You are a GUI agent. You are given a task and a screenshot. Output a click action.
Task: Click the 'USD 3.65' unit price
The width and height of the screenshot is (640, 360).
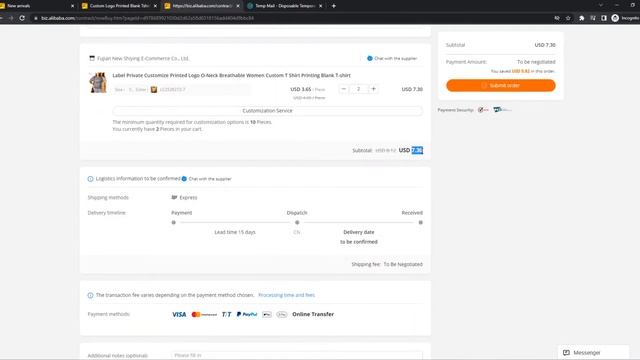click(x=301, y=89)
